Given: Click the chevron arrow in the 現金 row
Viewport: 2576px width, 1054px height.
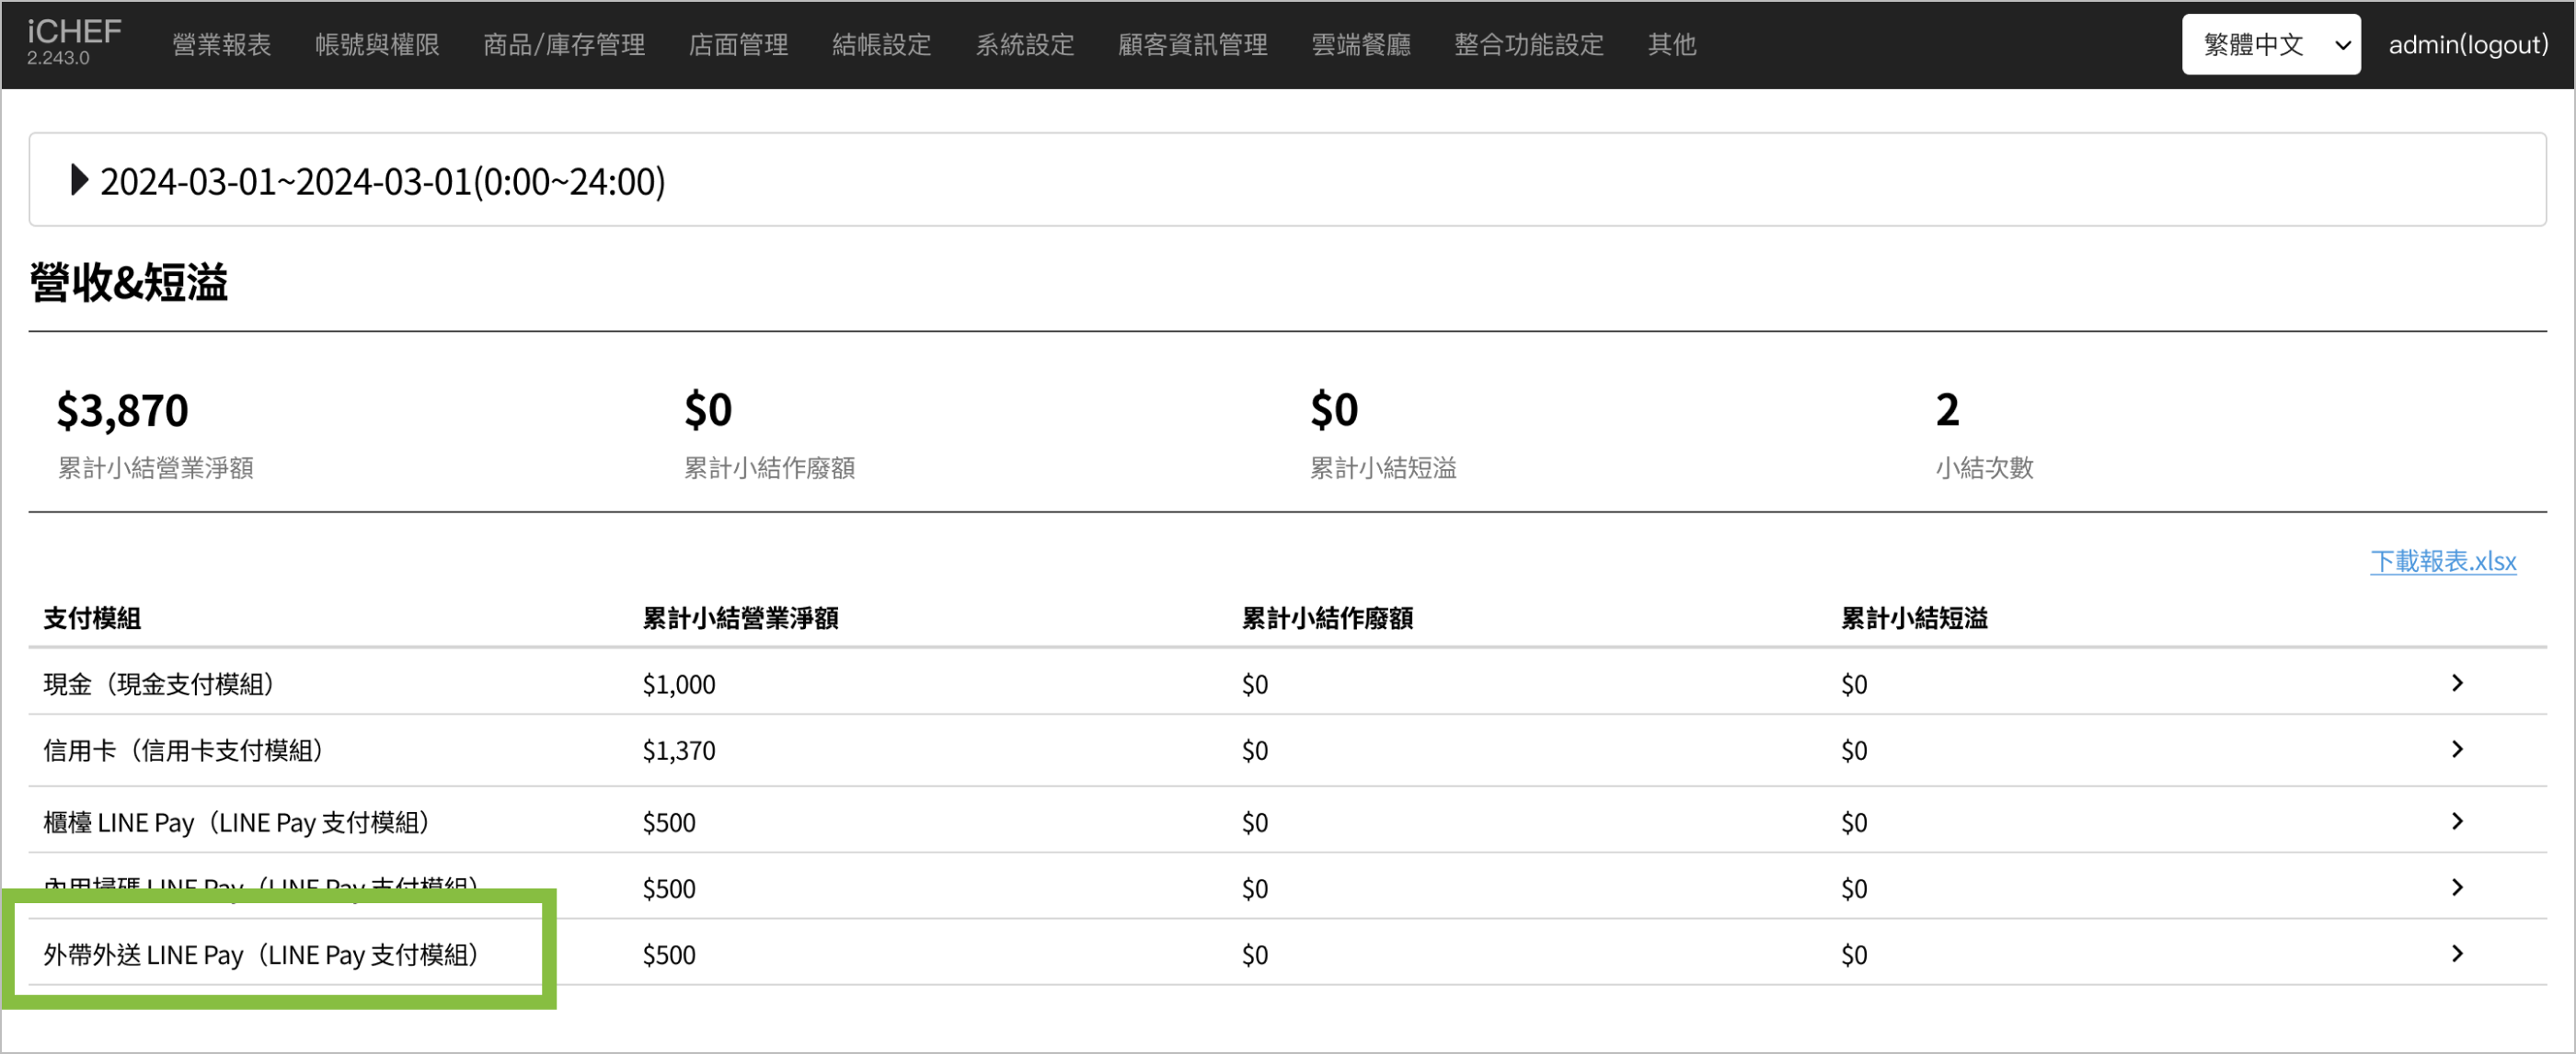Looking at the screenshot, I should point(2457,683).
